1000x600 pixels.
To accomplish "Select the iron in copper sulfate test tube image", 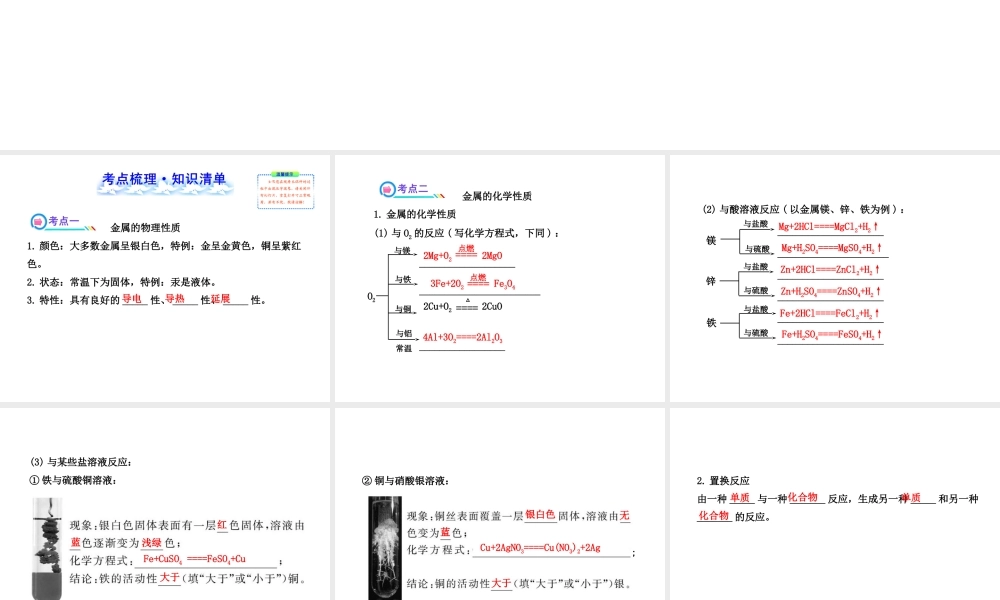I will [47, 548].
